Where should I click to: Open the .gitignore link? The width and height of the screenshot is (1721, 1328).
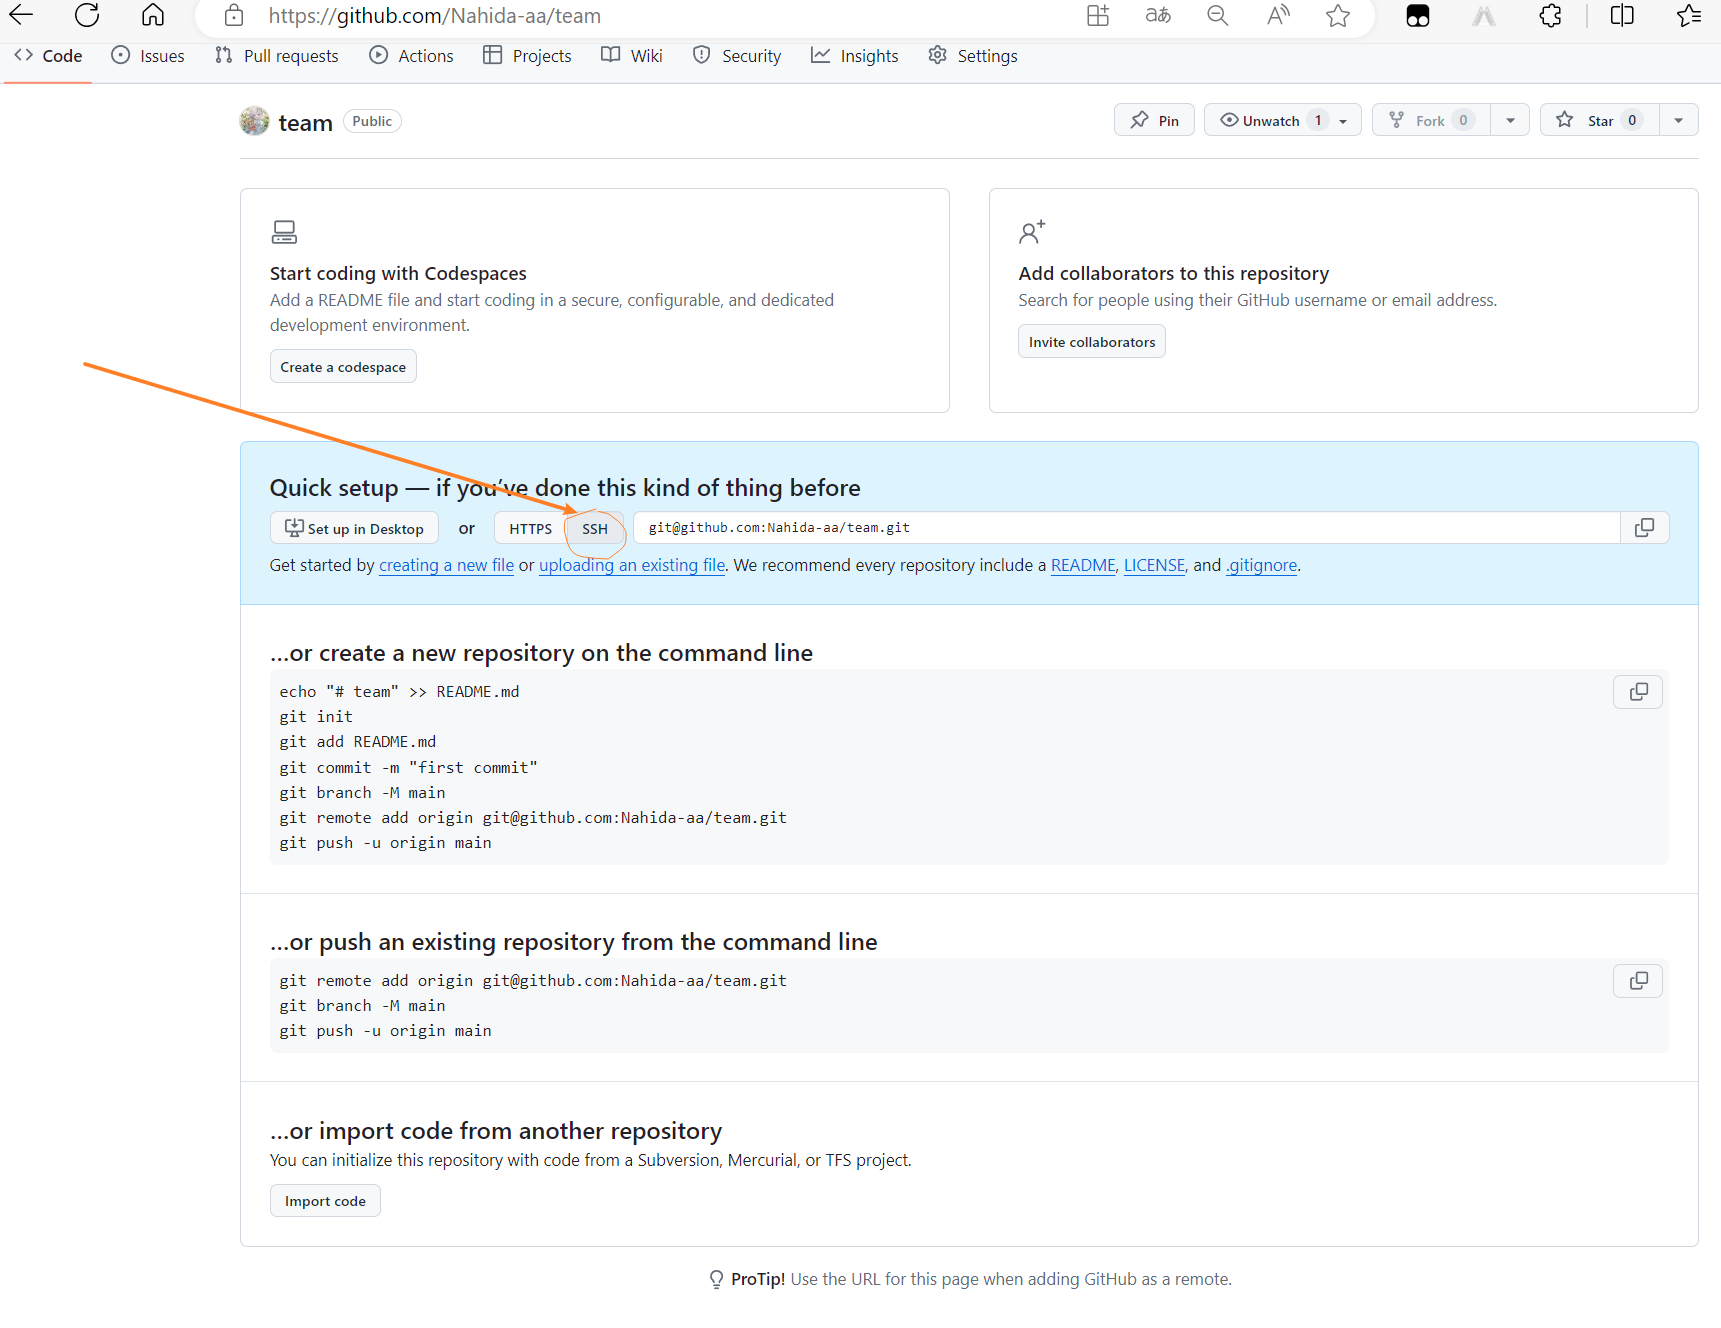click(1262, 565)
